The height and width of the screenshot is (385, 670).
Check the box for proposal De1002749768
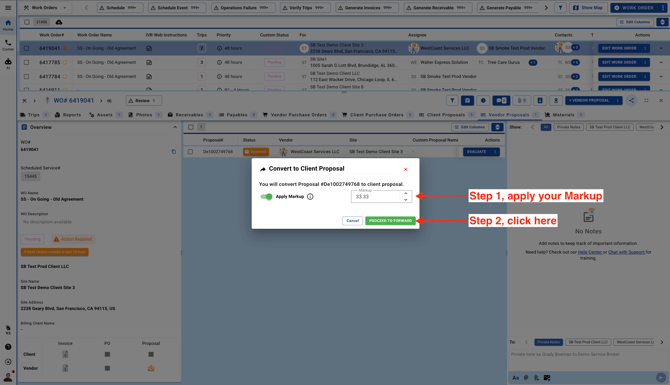click(x=190, y=152)
